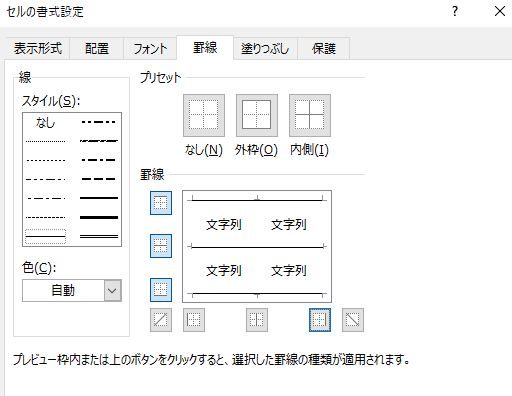
Task: Click the bottom-right 文字列 preview cell
Action: click(289, 270)
